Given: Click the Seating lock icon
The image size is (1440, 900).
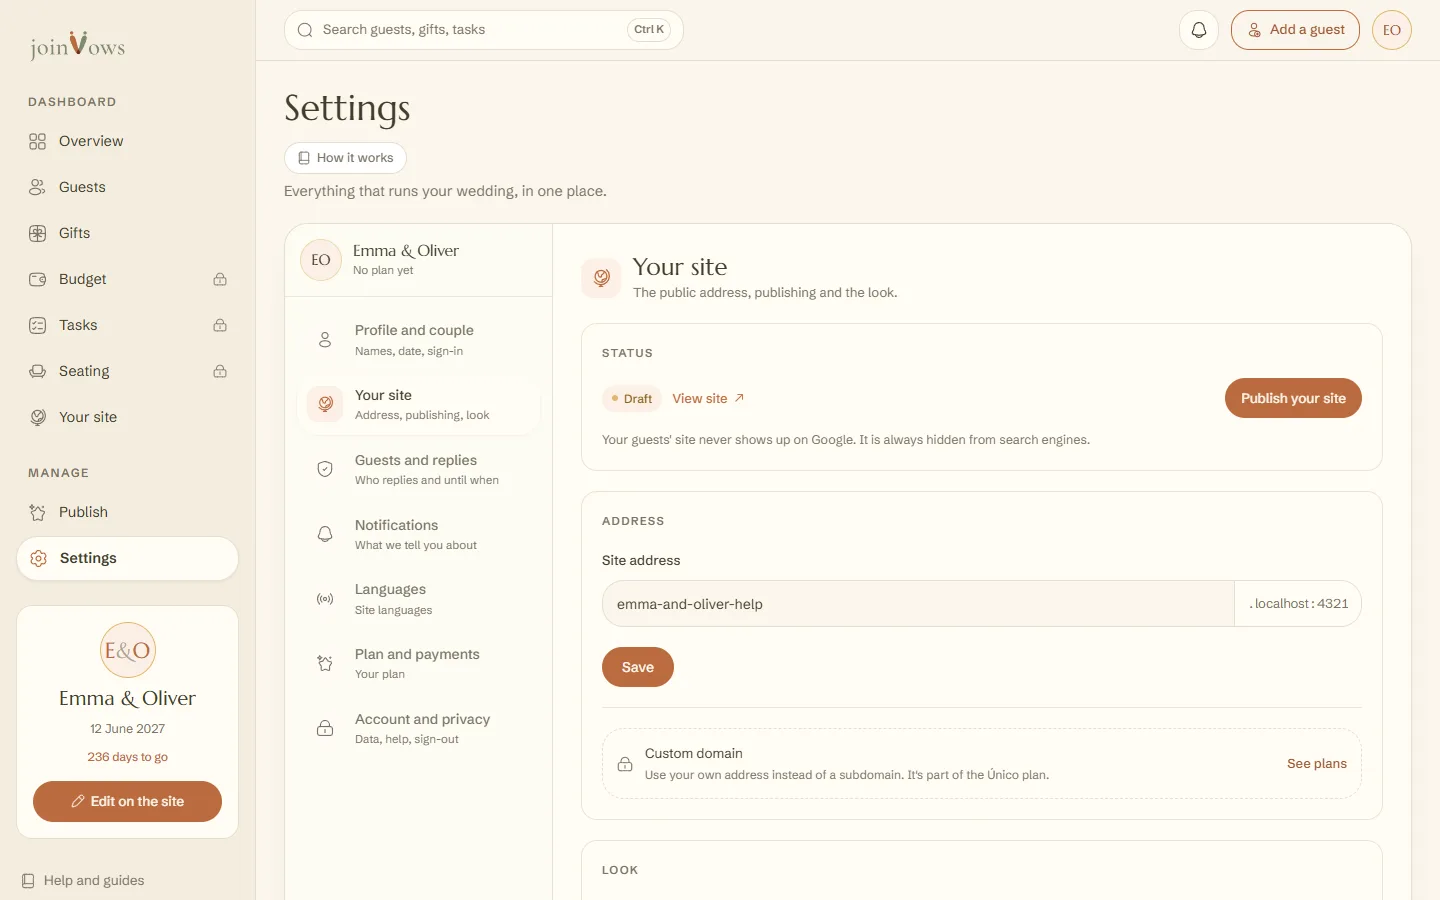Looking at the screenshot, I should [x=220, y=371].
